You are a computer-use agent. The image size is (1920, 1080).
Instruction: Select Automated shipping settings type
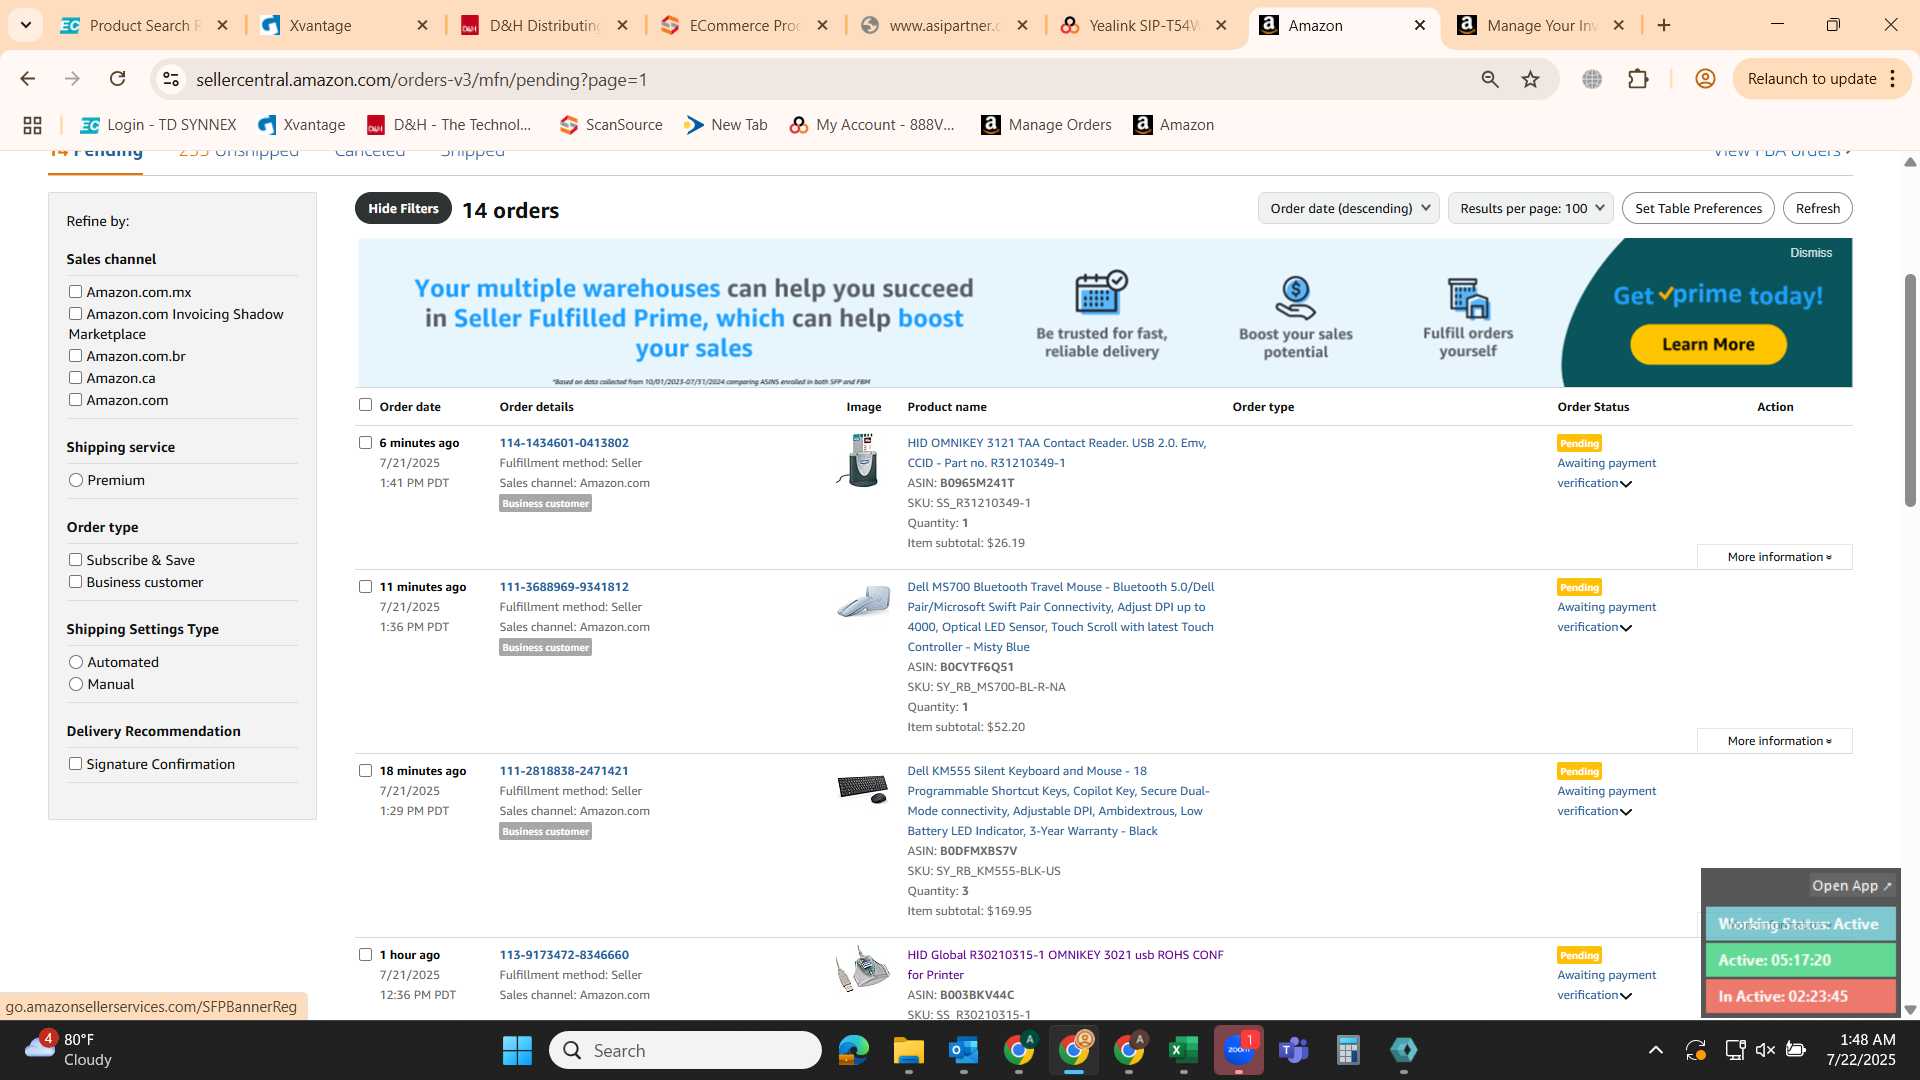coord(76,662)
